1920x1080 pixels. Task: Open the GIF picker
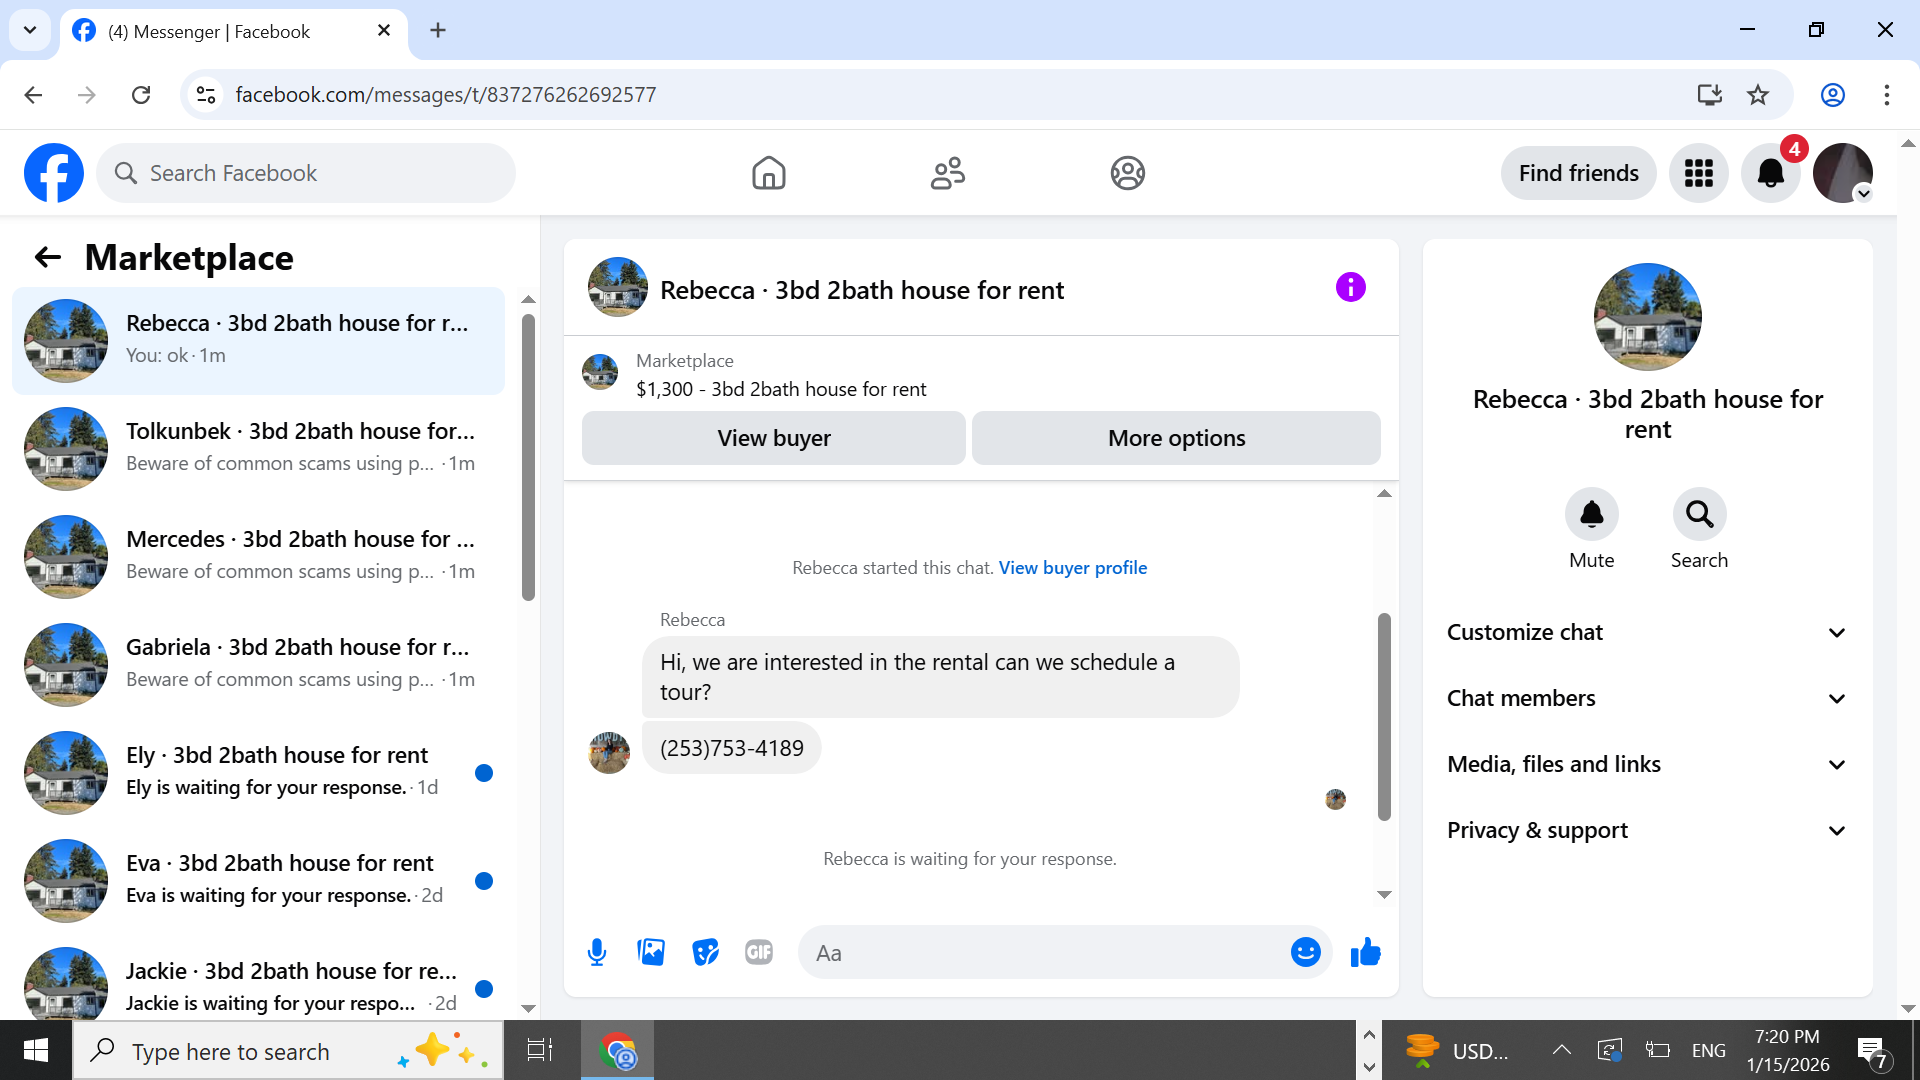(759, 952)
